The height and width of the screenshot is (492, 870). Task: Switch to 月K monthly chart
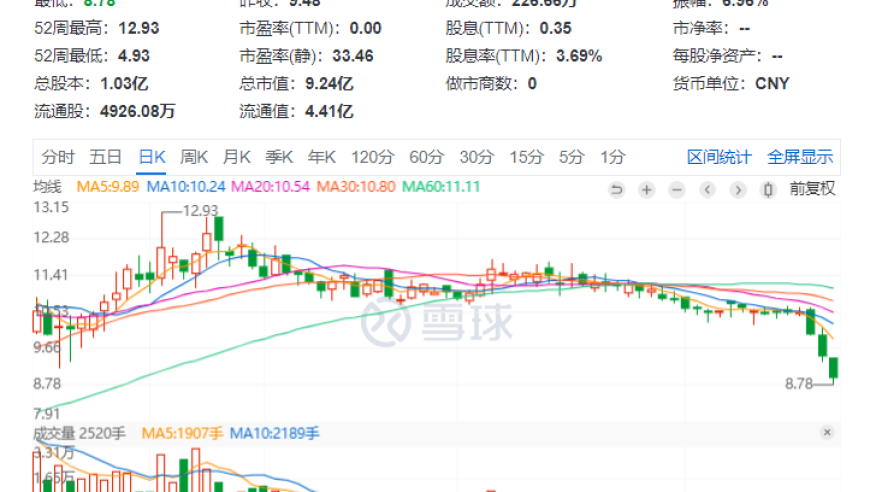coord(237,157)
